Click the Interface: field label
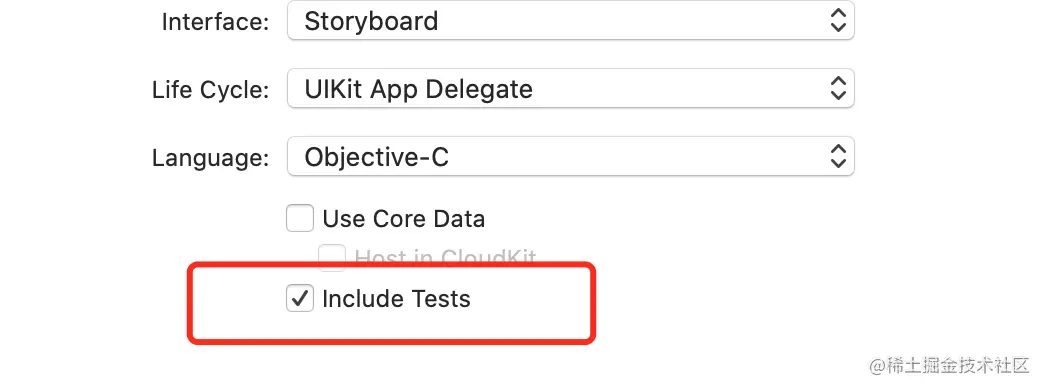The image size is (1044, 390). pos(215,22)
